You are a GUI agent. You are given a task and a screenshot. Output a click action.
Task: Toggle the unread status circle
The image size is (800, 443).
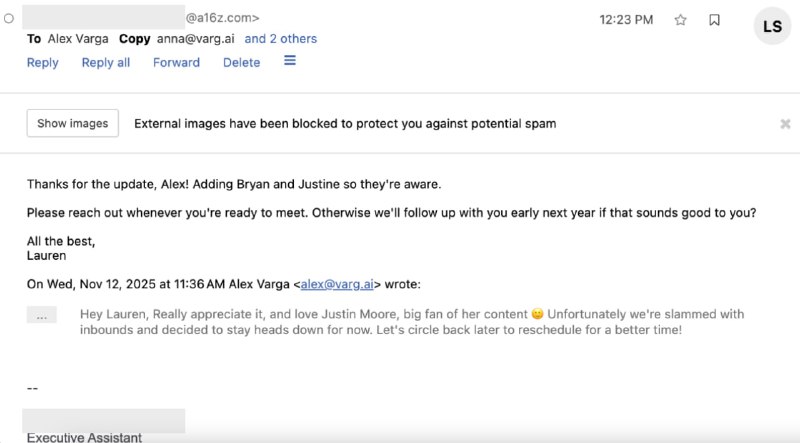(x=9, y=18)
